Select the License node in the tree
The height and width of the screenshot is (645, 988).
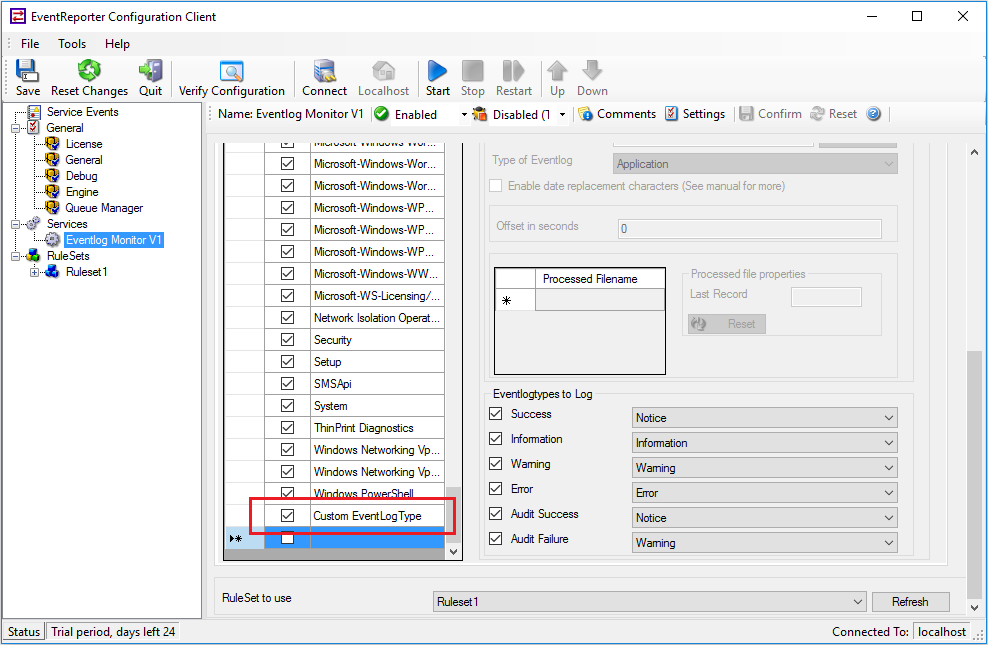click(x=84, y=144)
